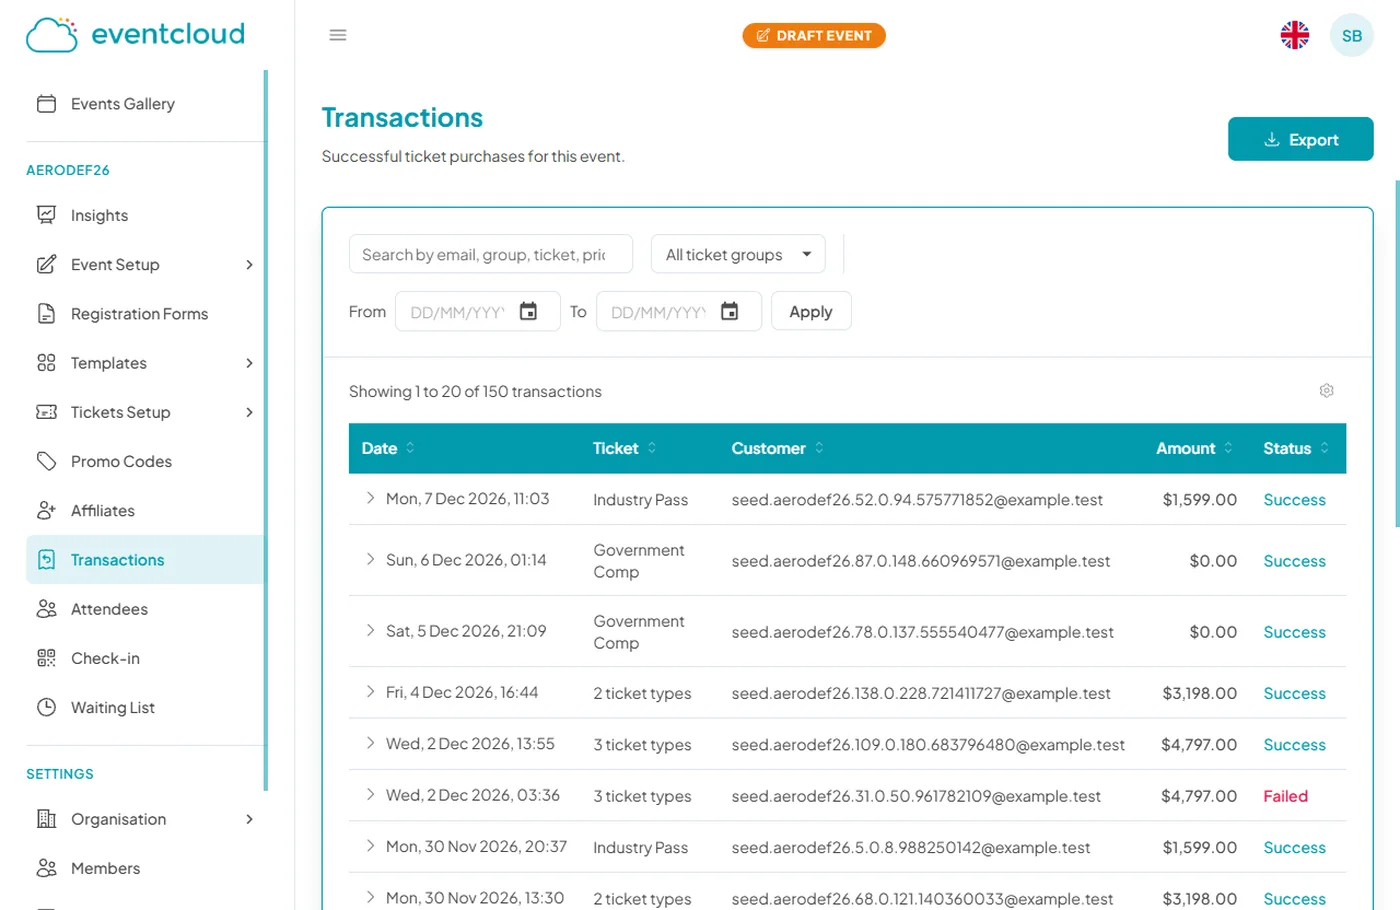Viewport: 1400px width, 910px height.
Task: Toggle the hamburger menu icon
Action: (x=338, y=35)
